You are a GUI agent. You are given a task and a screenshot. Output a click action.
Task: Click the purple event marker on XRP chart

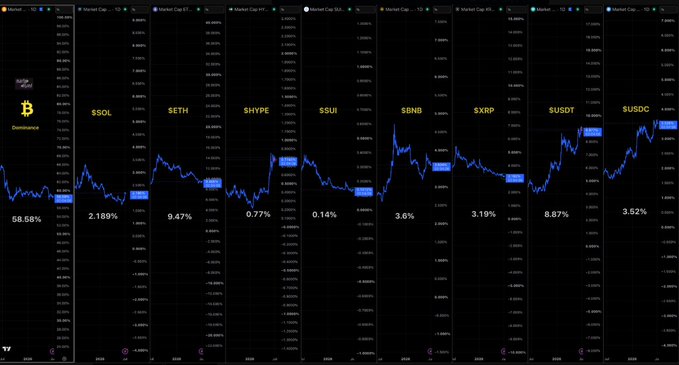coord(503,351)
